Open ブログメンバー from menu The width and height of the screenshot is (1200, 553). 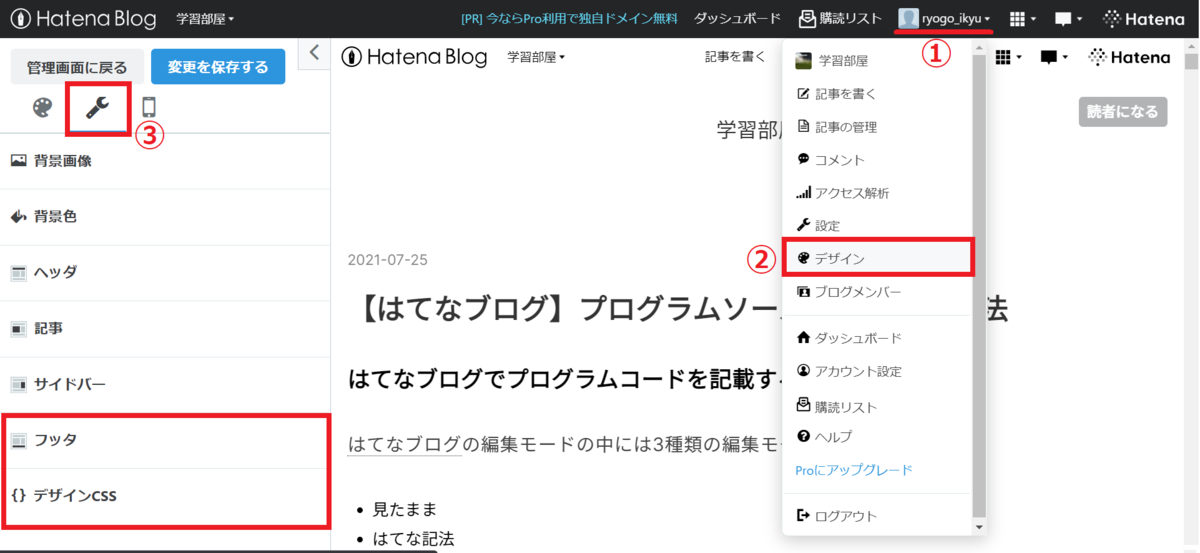pyautogui.click(x=877, y=292)
